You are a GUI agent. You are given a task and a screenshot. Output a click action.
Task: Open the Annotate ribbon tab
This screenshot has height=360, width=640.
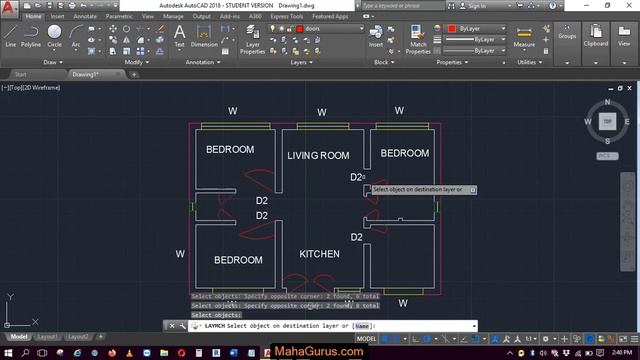coord(85,16)
